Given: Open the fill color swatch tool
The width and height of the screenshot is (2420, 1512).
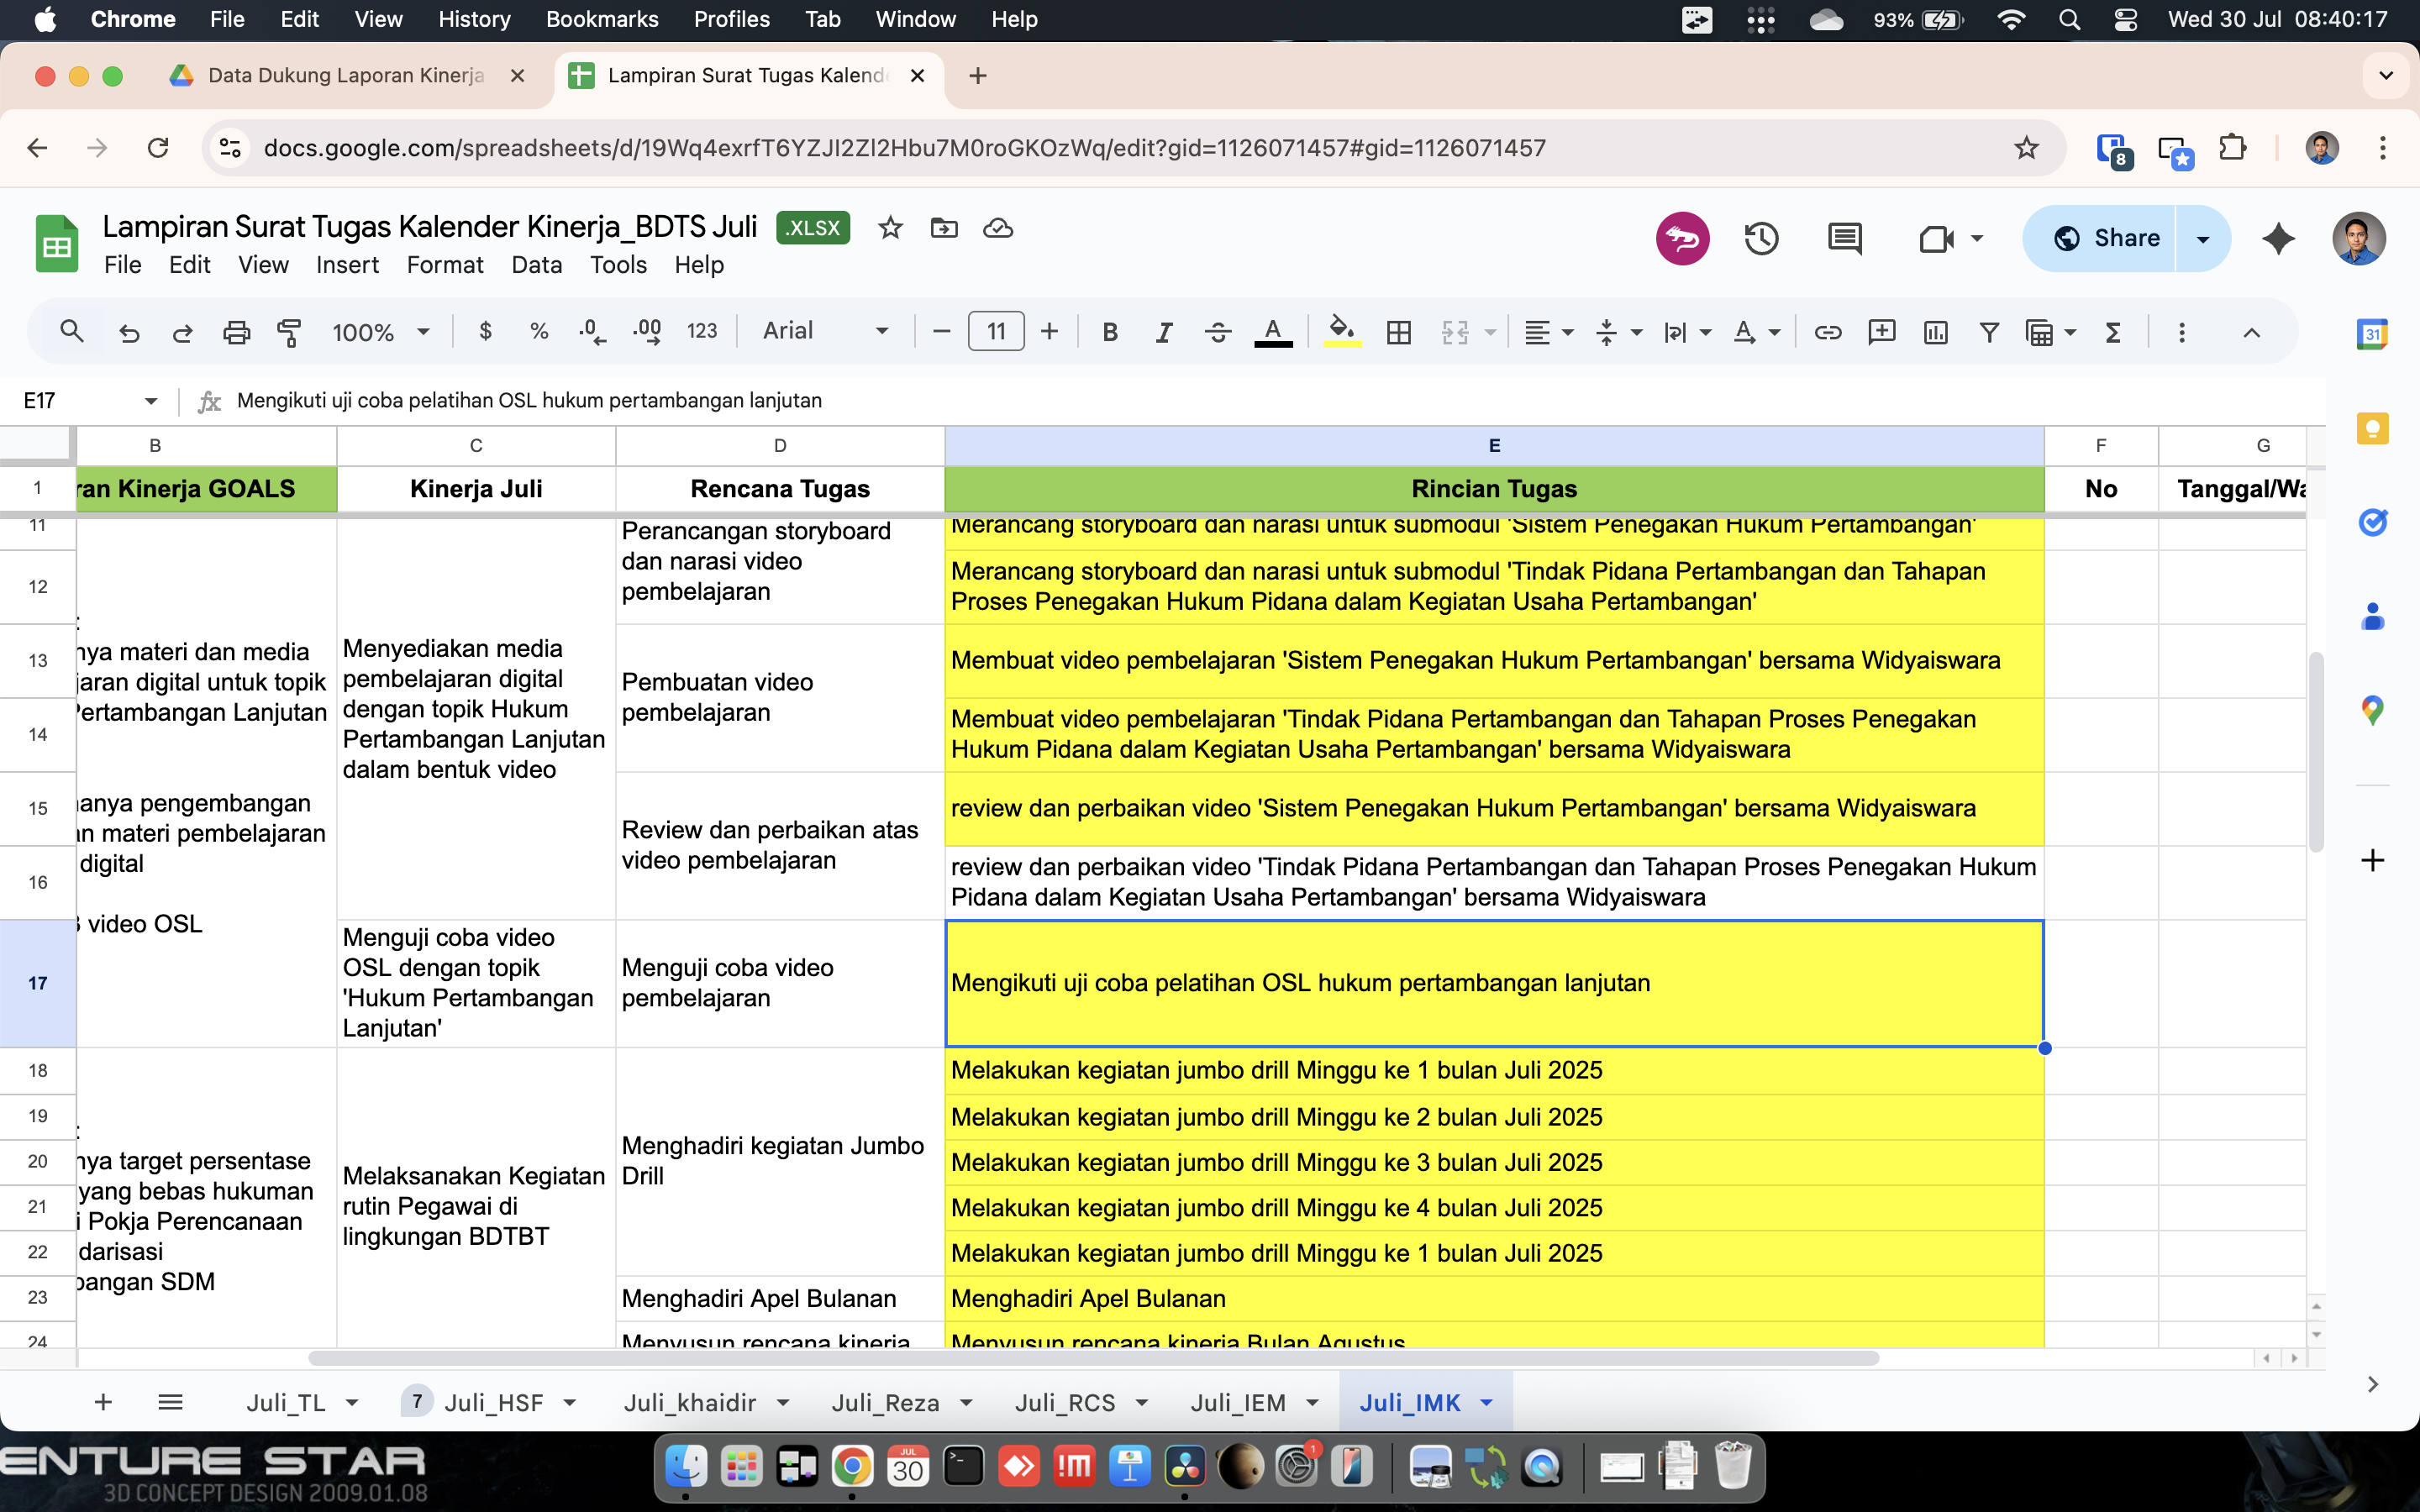Looking at the screenshot, I should (1341, 332).
